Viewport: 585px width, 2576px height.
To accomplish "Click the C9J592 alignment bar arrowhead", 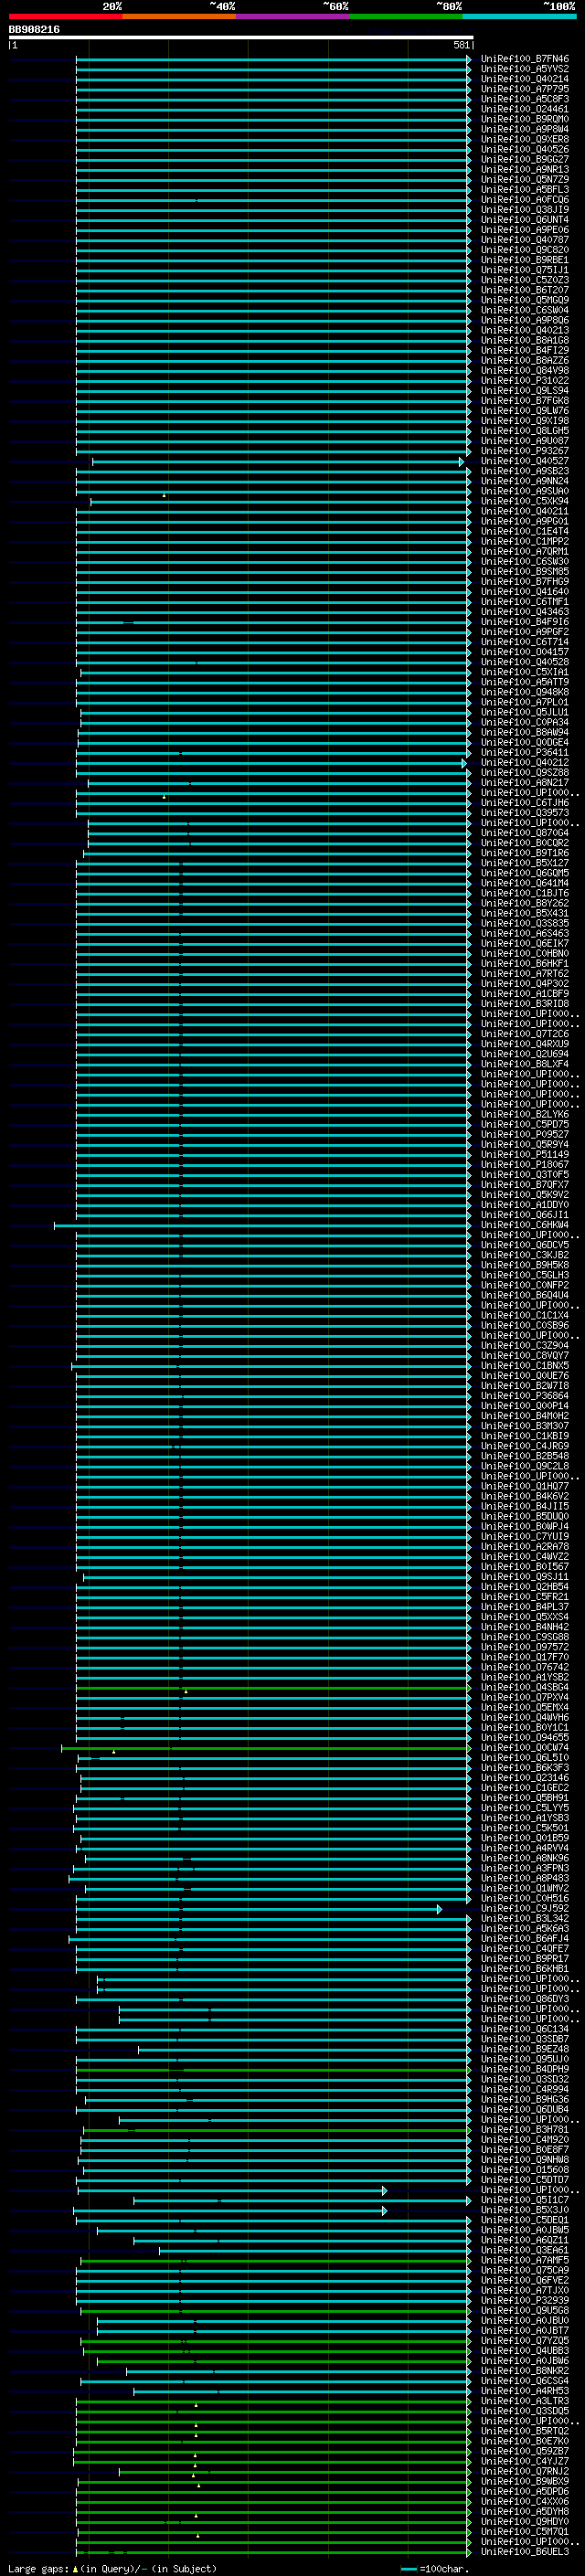I will [439, 1908].
